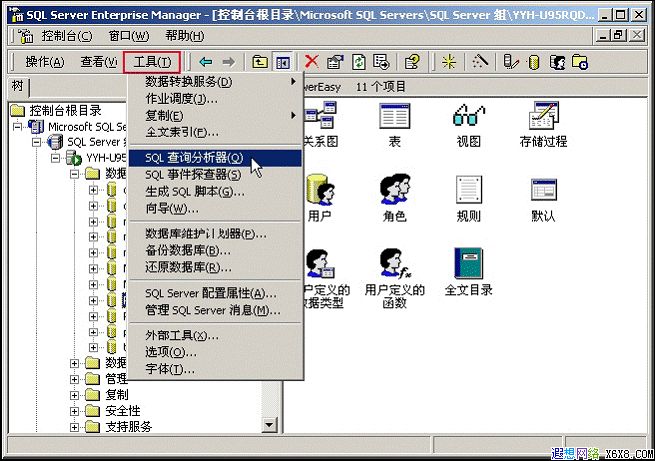The height and width of the screenshot is (461, 655).
Task: Select 外部工具(X)... menu entry
Action: pos(215,335)
